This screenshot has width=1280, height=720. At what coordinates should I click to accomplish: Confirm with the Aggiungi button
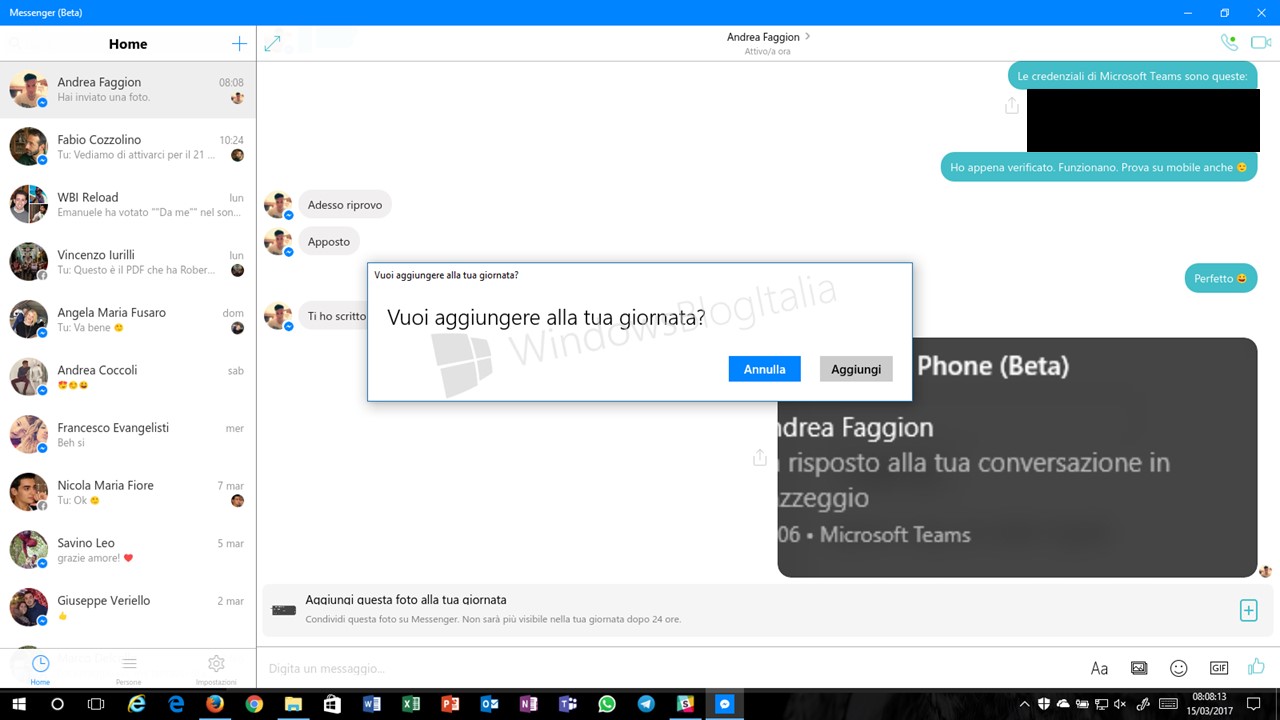(x=856, y=369)
